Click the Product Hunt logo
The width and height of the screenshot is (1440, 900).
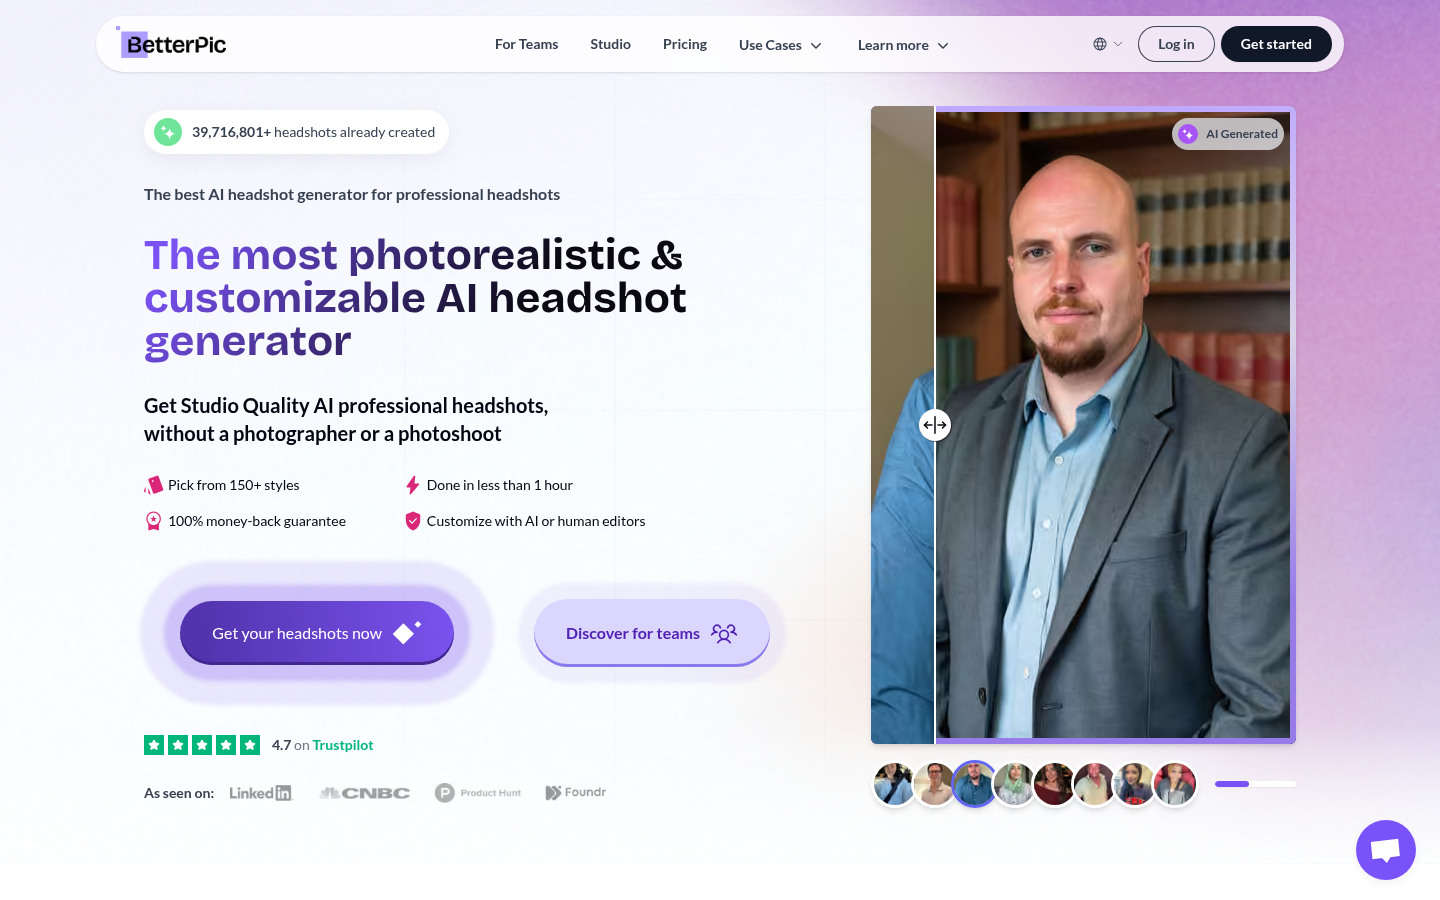(x=478, y=793)
